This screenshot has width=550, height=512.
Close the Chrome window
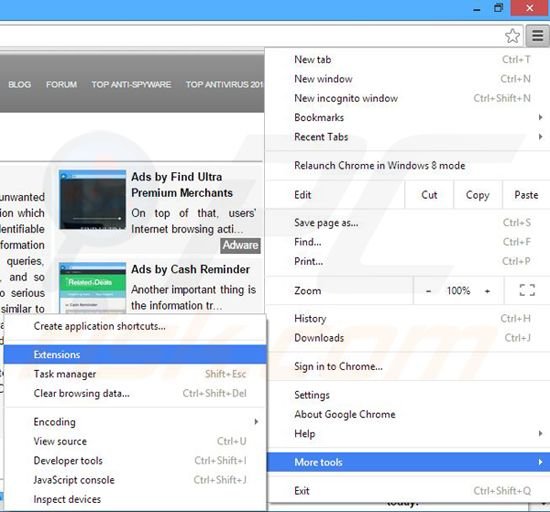530,8
